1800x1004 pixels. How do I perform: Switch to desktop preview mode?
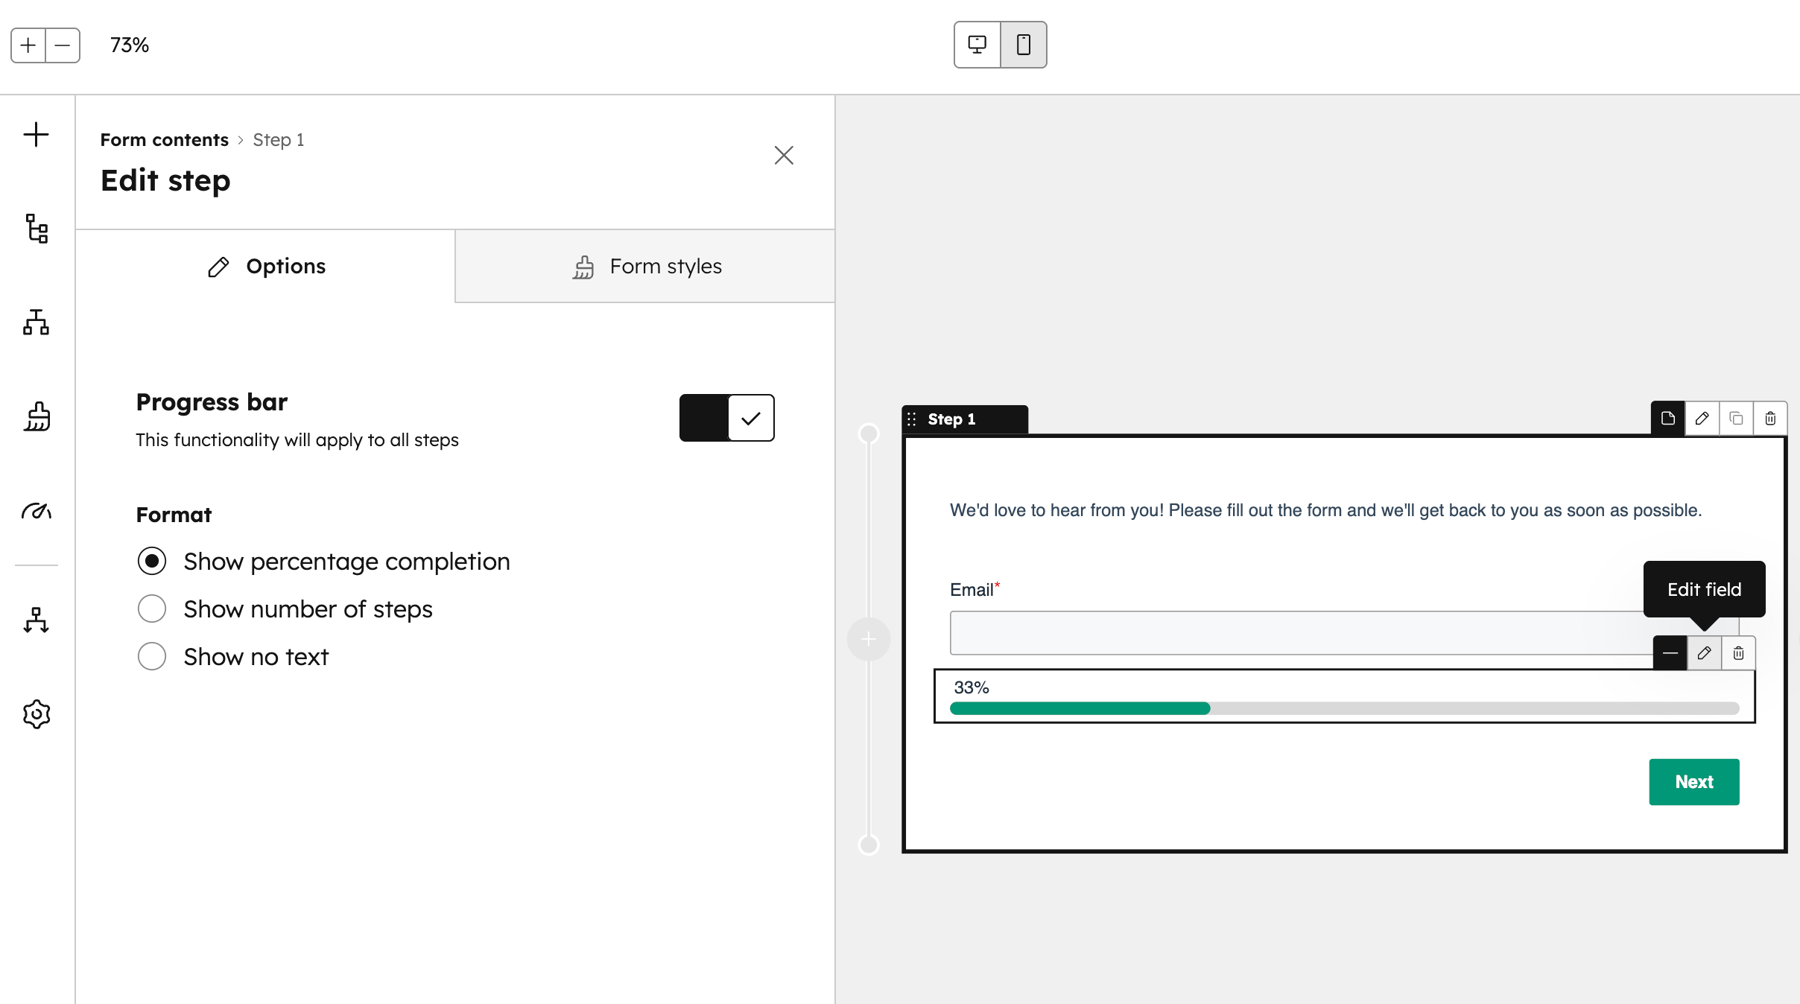pos(976,44)
